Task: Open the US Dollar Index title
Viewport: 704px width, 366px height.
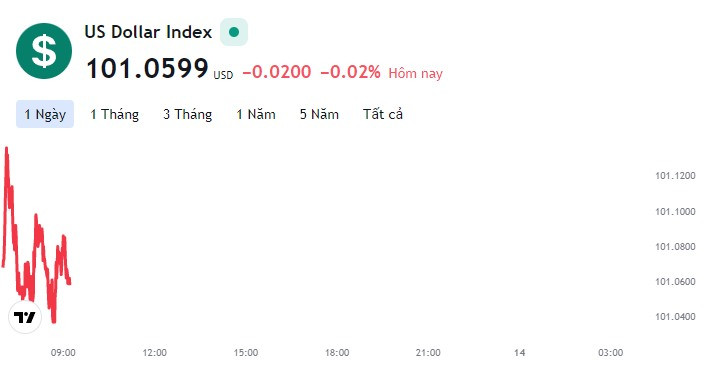Action: point(148,32)
